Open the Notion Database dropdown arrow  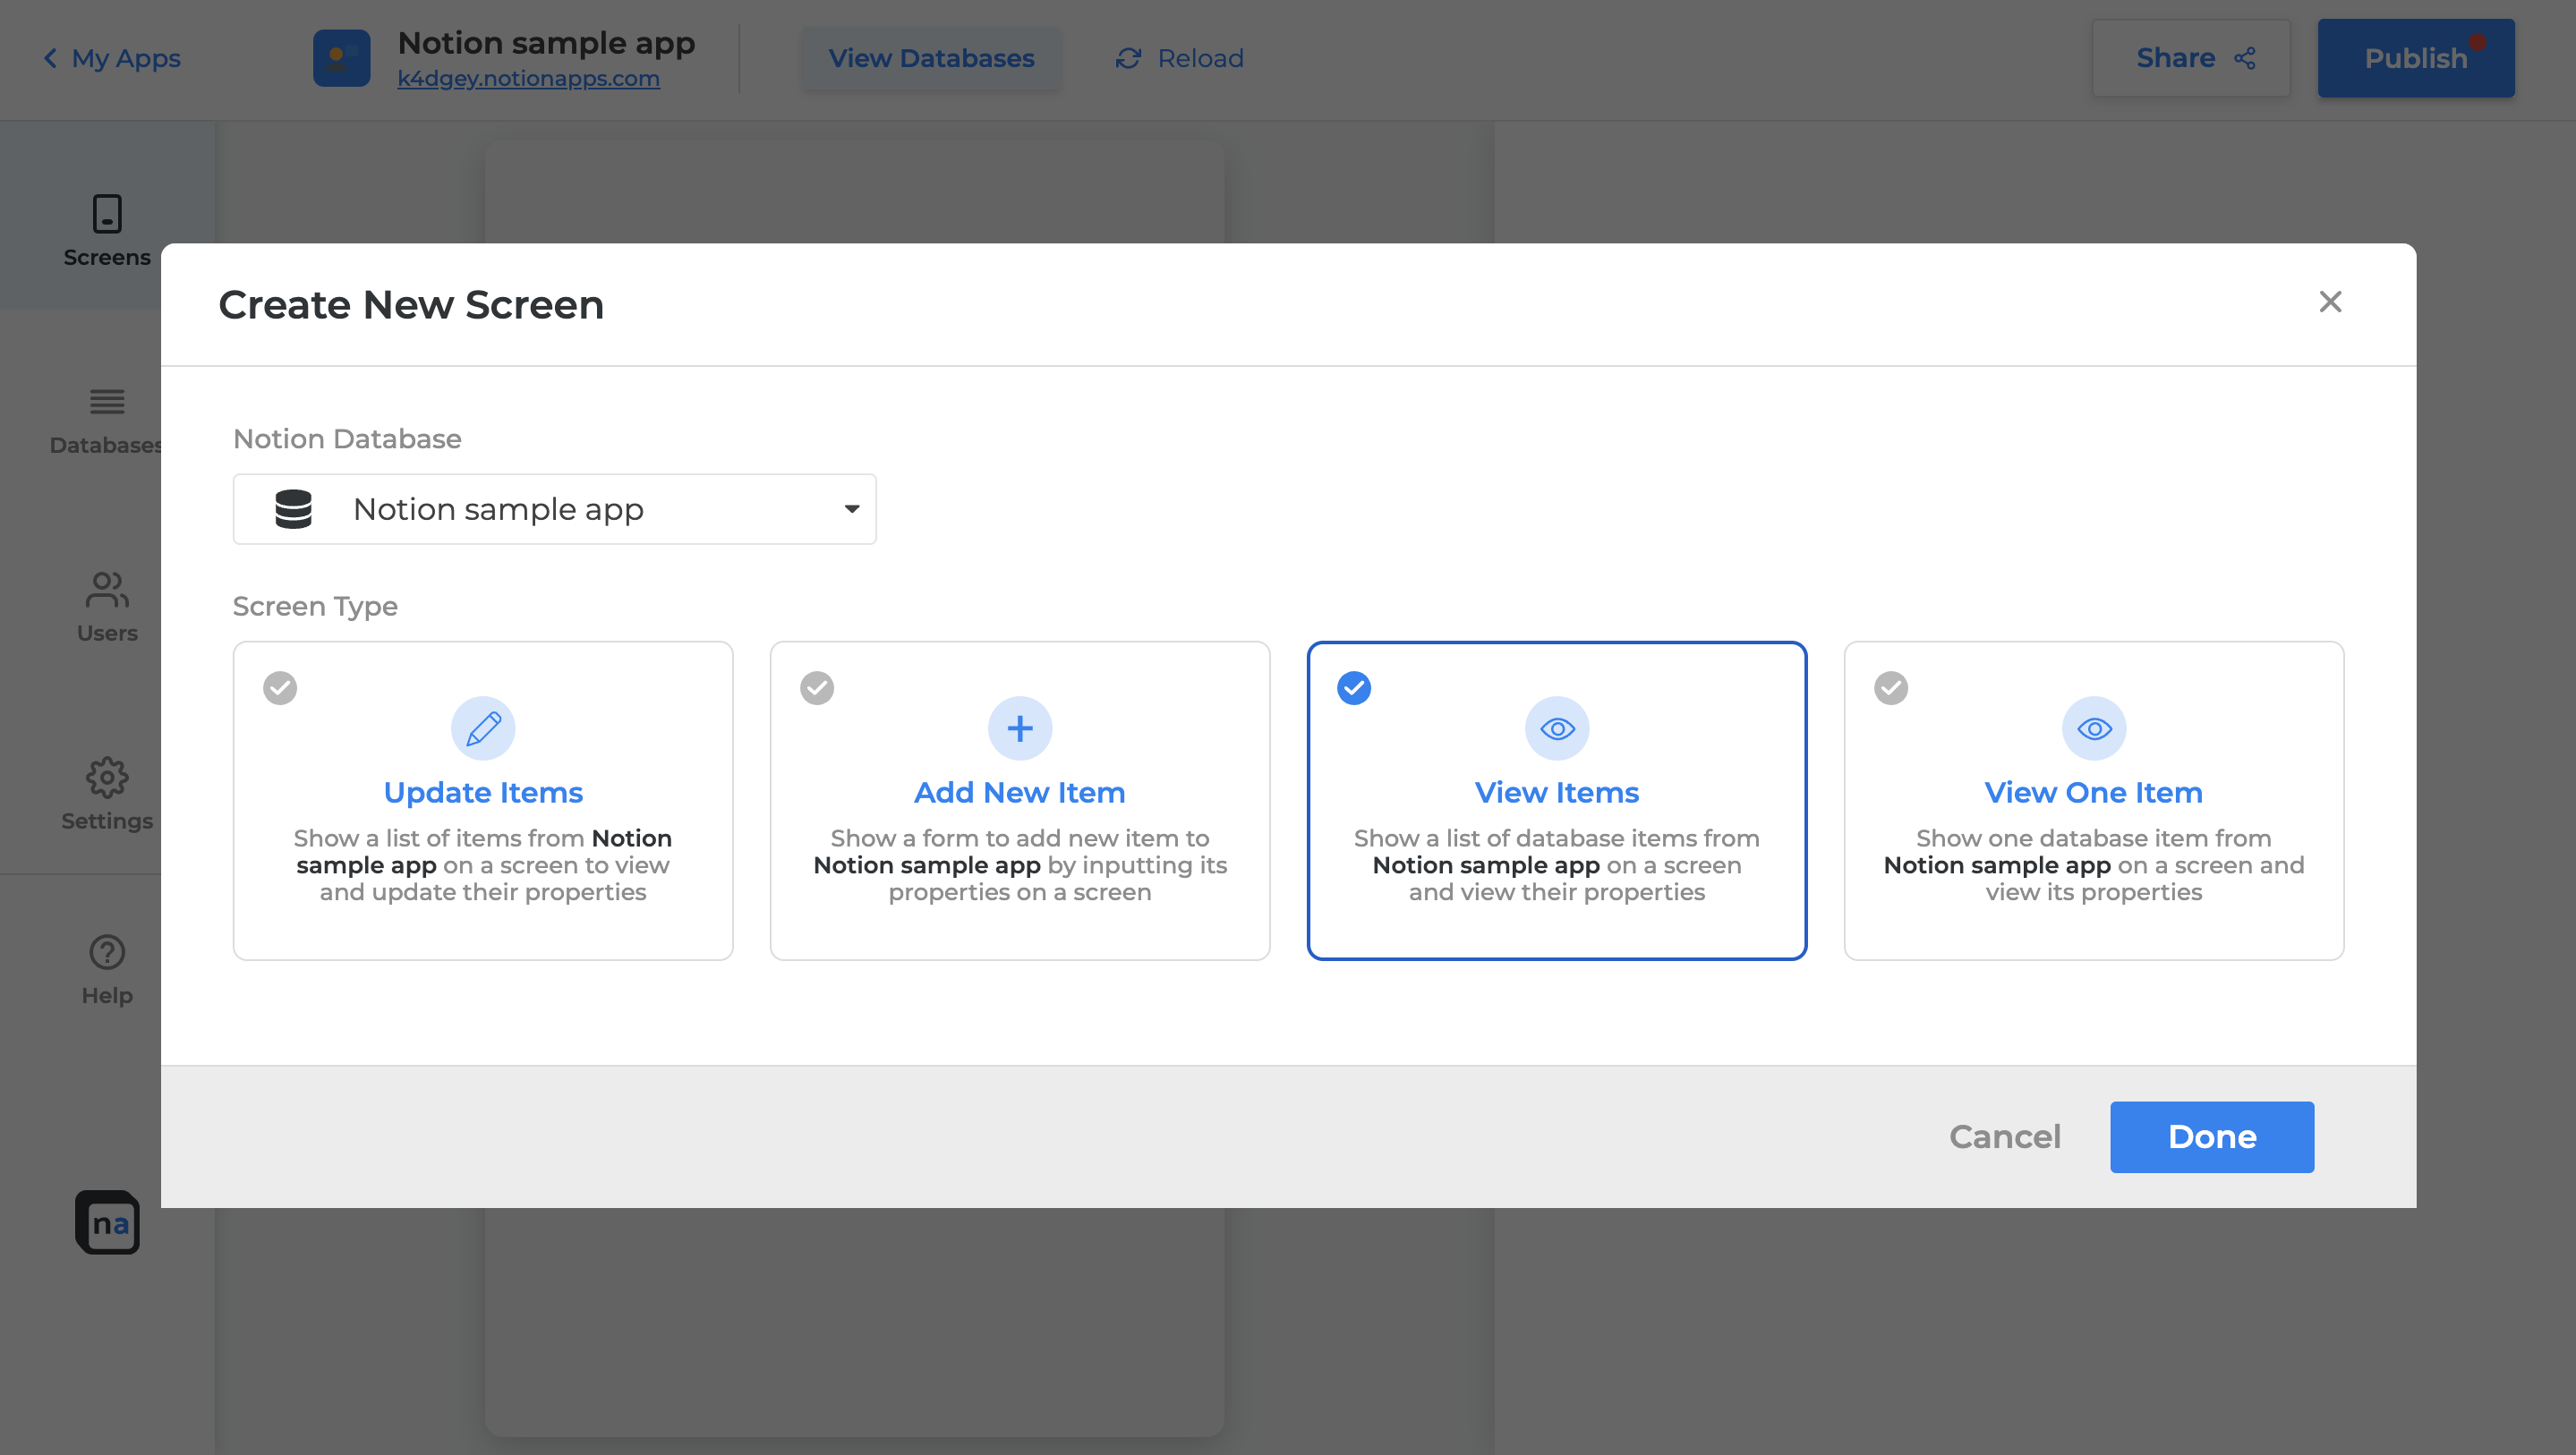point(851,509)
